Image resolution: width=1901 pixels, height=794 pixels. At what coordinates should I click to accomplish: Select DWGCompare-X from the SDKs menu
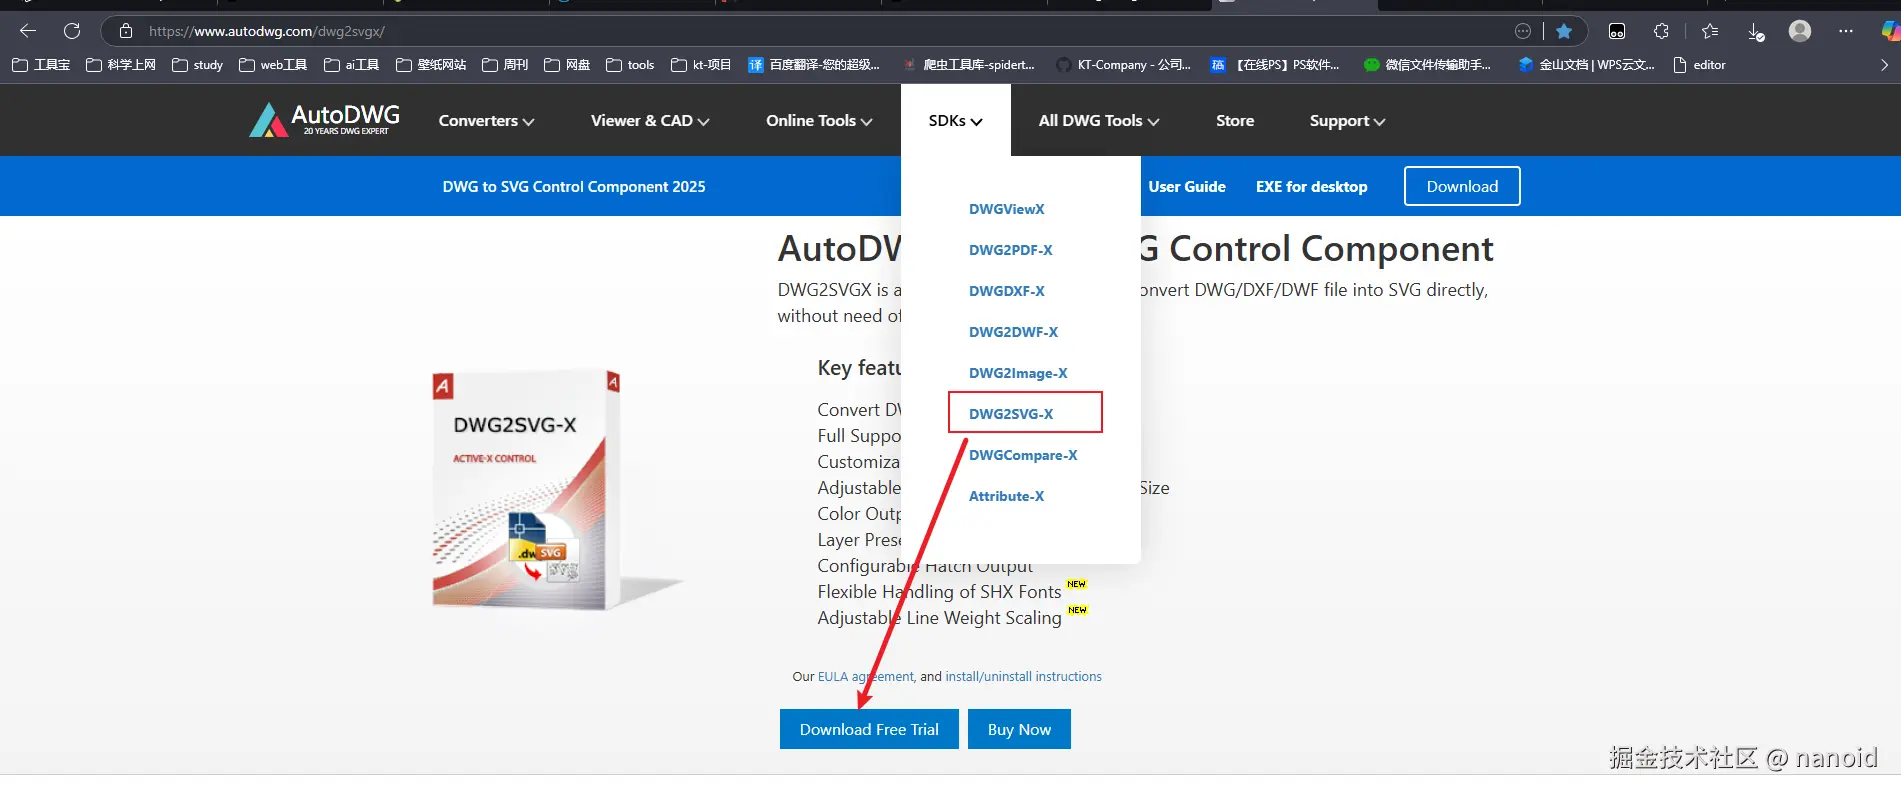click(x=1023, y=455)
